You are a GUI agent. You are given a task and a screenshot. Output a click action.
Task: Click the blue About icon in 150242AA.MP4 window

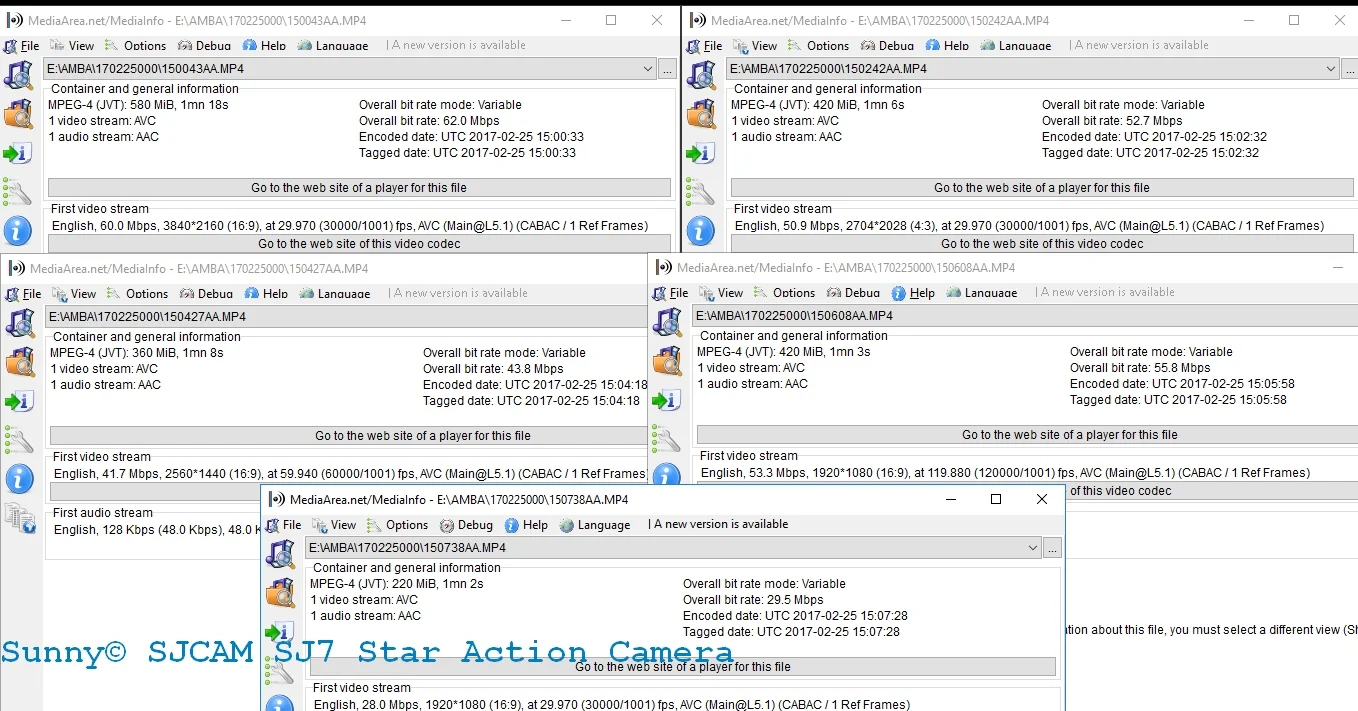pos(701,231)
